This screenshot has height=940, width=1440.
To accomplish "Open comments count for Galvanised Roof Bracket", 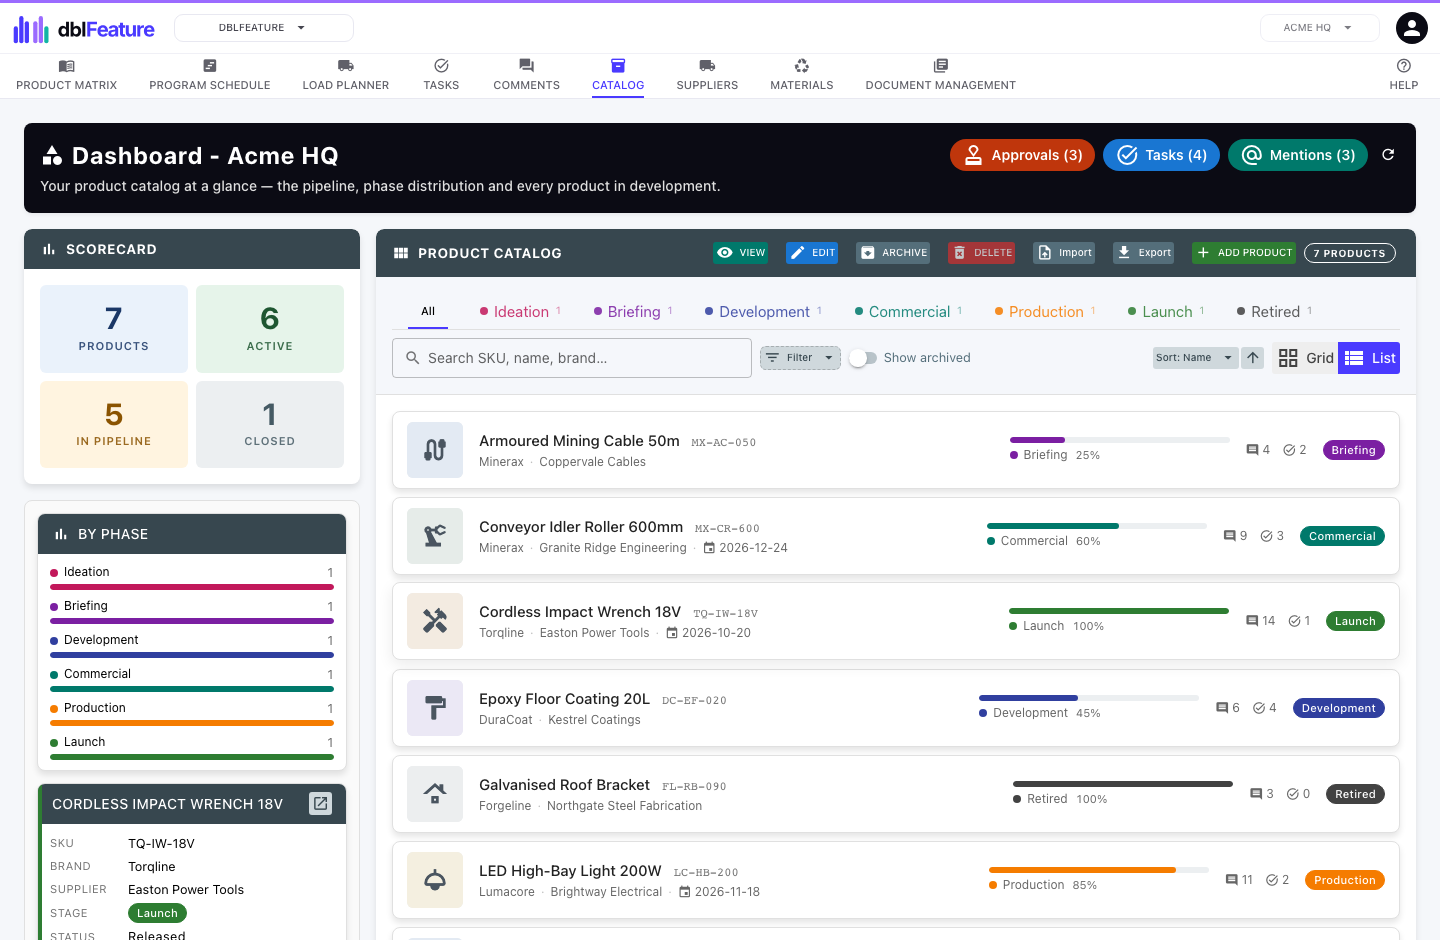I will coord(1262,794).
